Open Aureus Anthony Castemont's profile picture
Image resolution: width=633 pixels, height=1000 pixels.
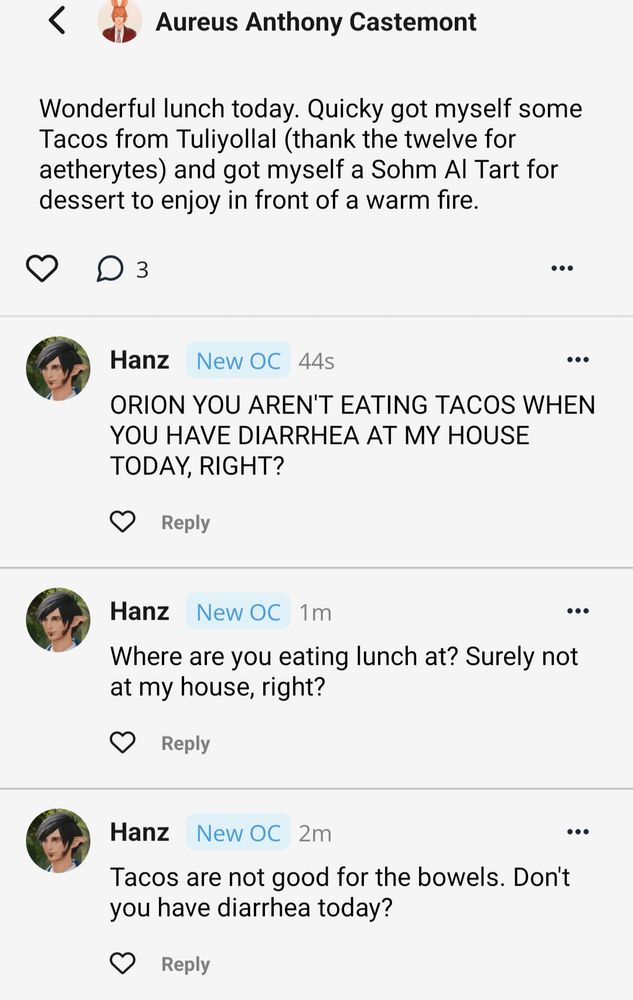click(120, 21)
